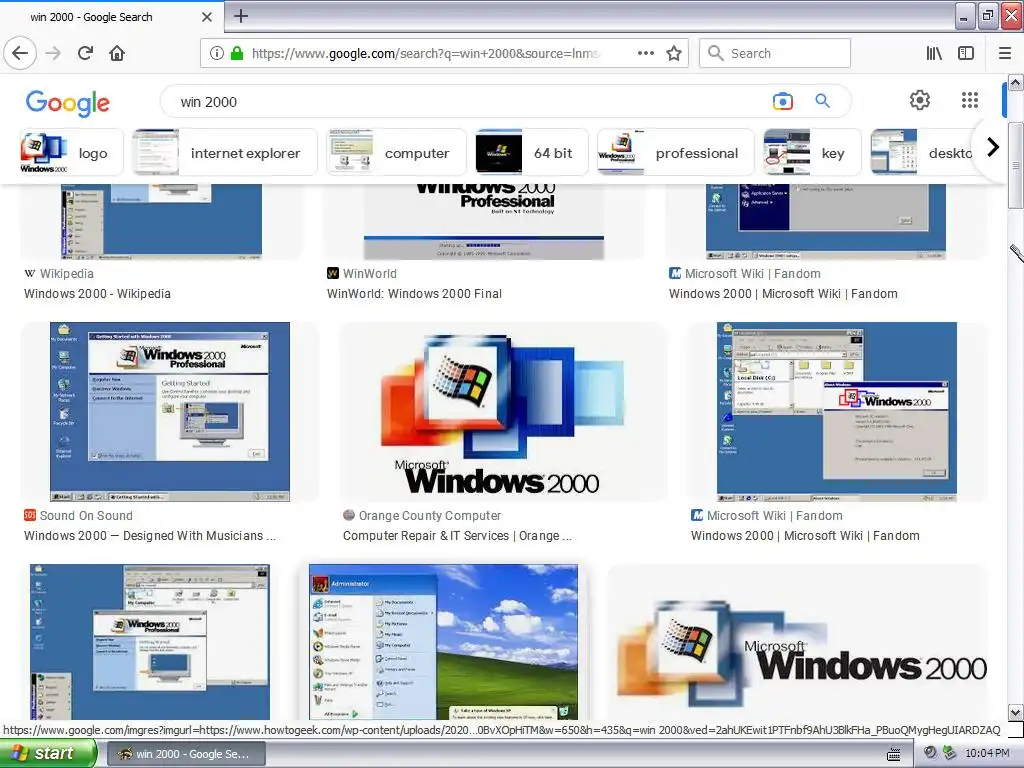Open the Windows XP bliss desktop thumbnail
Image resolution: width=1024 pixels, height=768 pixels.
coord(443,642)
